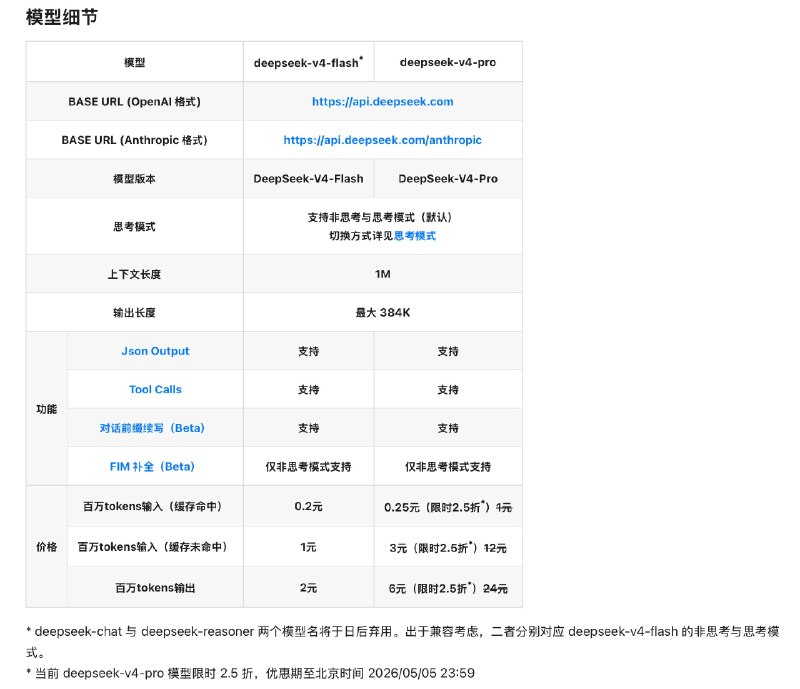Select the 0.2元 cache-hit input price cell
This screenshot has width=800, height=689.
pyautogui.click(x=311, y=507)
